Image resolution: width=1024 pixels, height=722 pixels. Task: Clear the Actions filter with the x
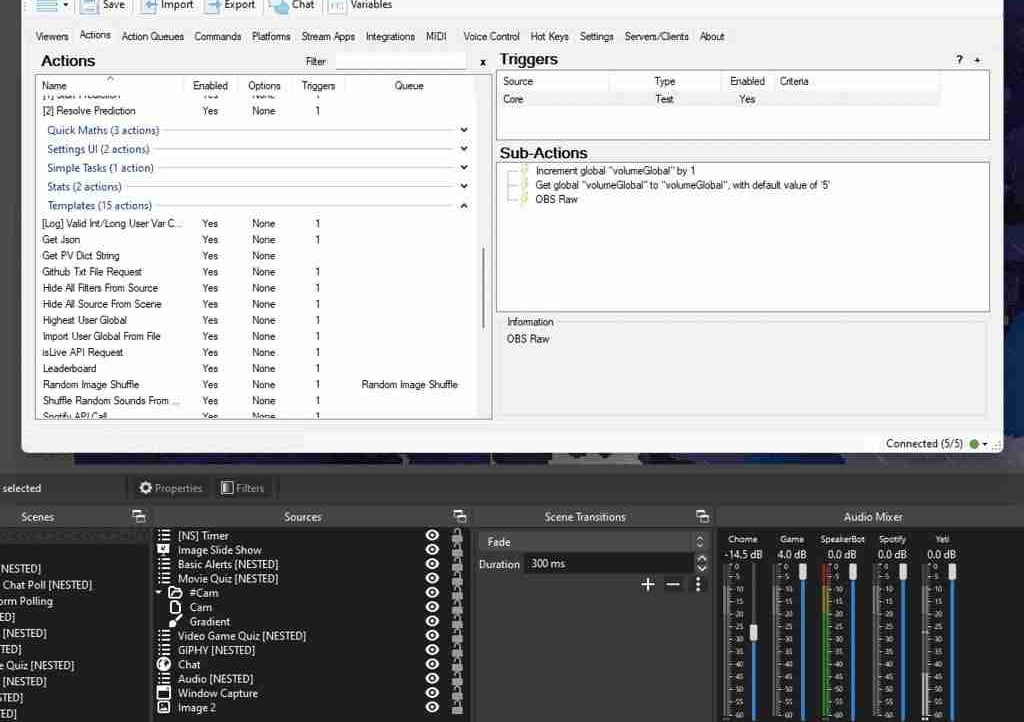coord(483,62)
